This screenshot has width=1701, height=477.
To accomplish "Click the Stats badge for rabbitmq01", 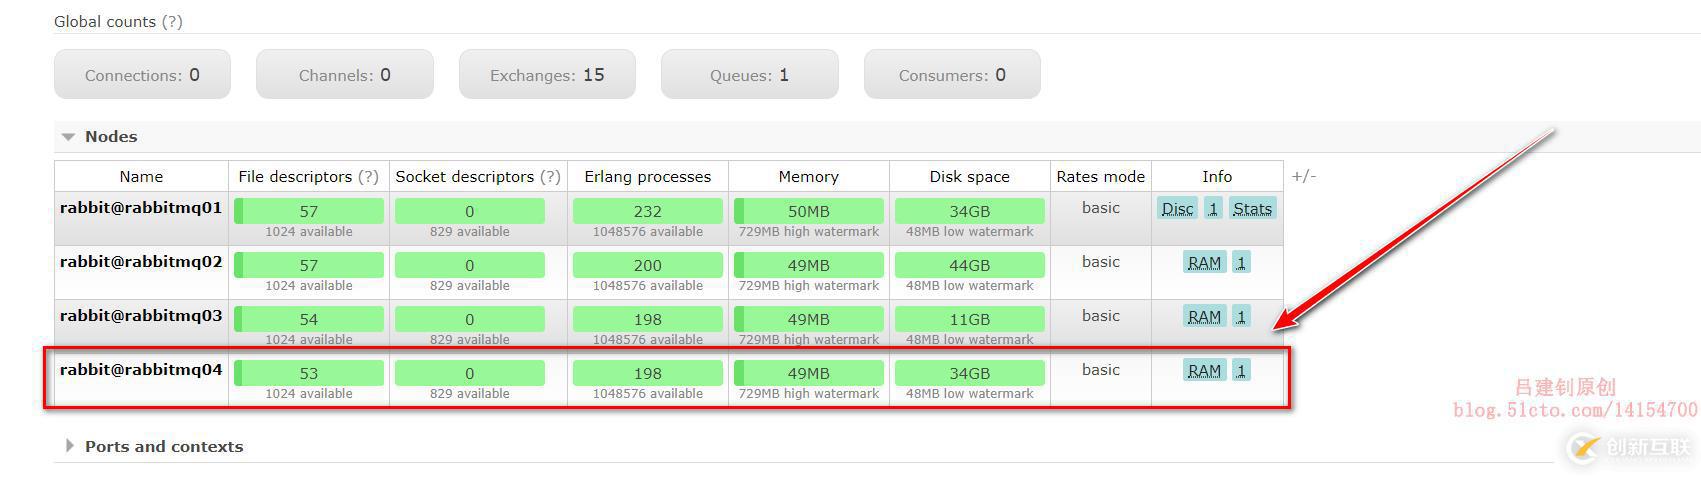I will [x=1252, y=209].
